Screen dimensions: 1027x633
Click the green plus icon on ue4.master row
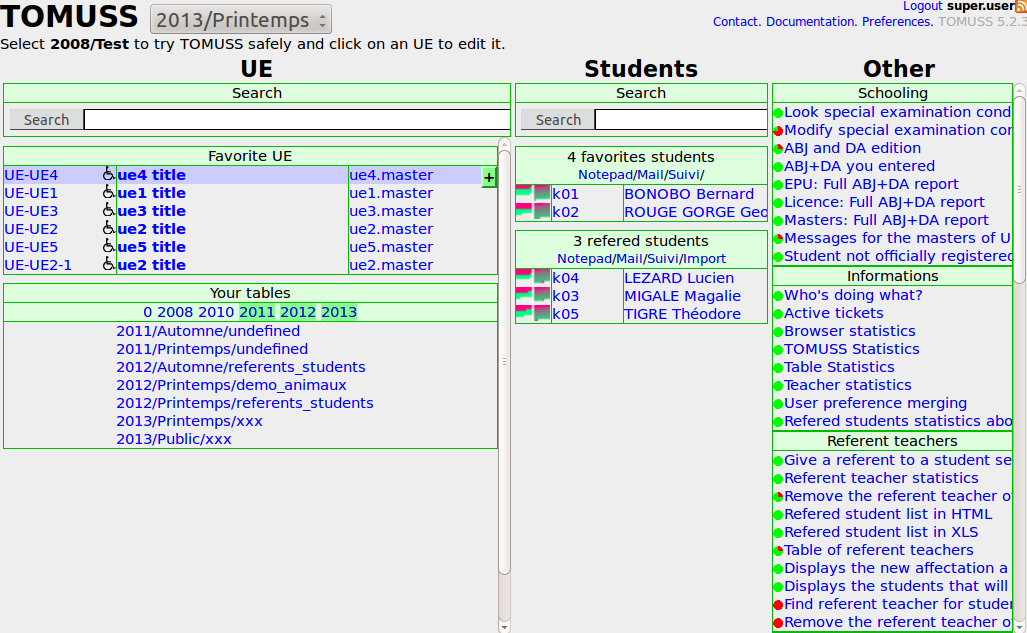pos(488,176)
